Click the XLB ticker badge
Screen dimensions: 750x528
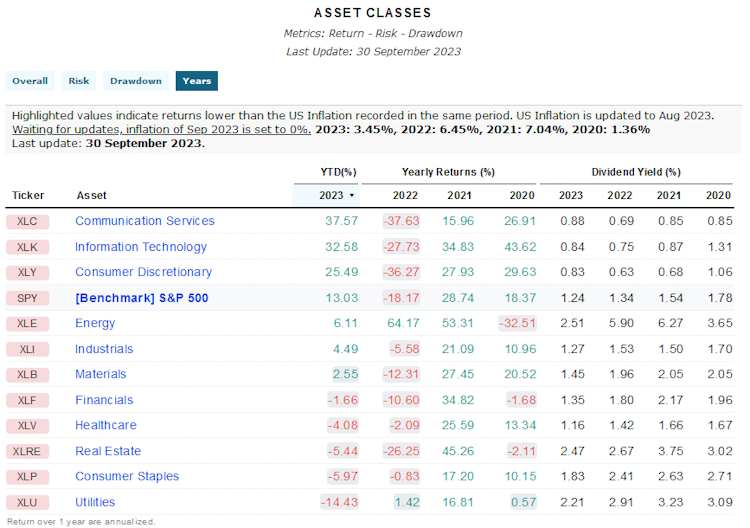(27, 375)
